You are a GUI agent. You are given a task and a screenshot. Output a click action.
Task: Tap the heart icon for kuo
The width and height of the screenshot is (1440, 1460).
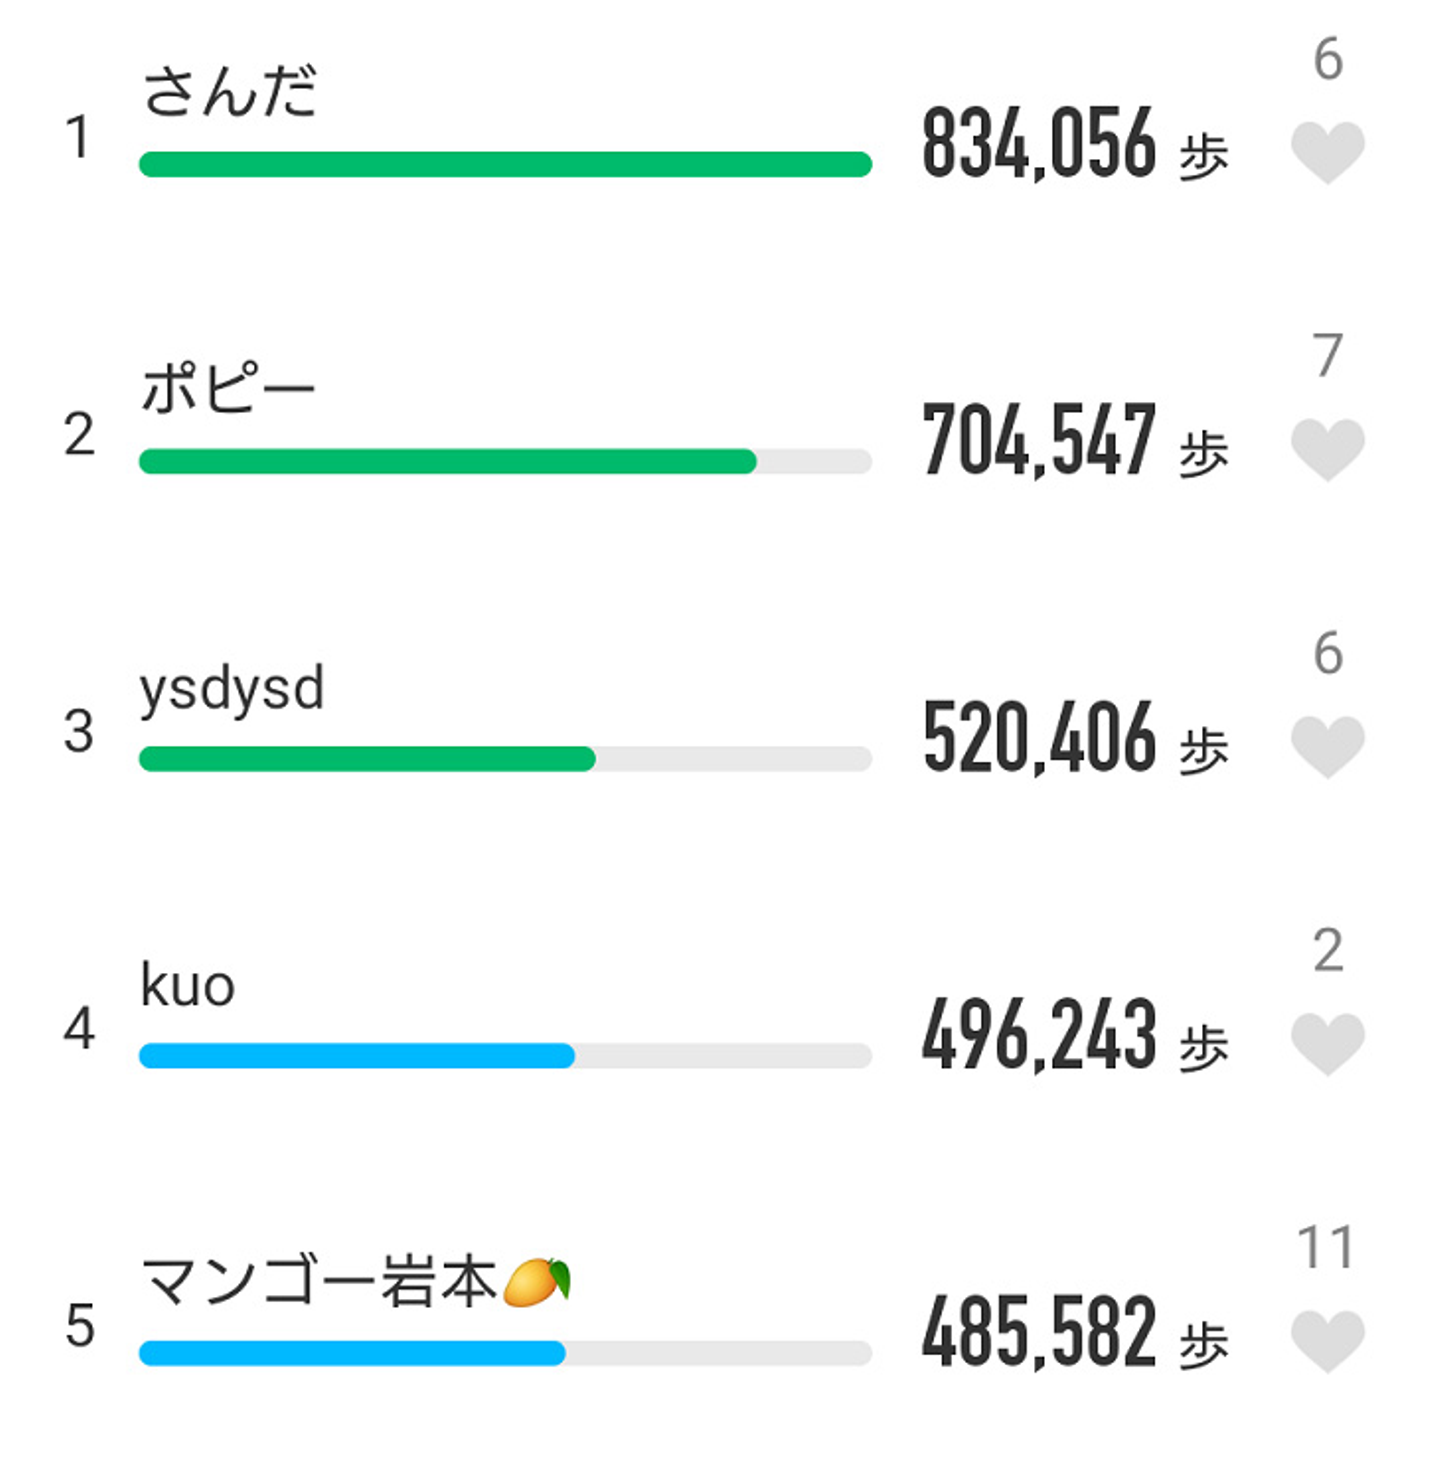[1327, 1043]
